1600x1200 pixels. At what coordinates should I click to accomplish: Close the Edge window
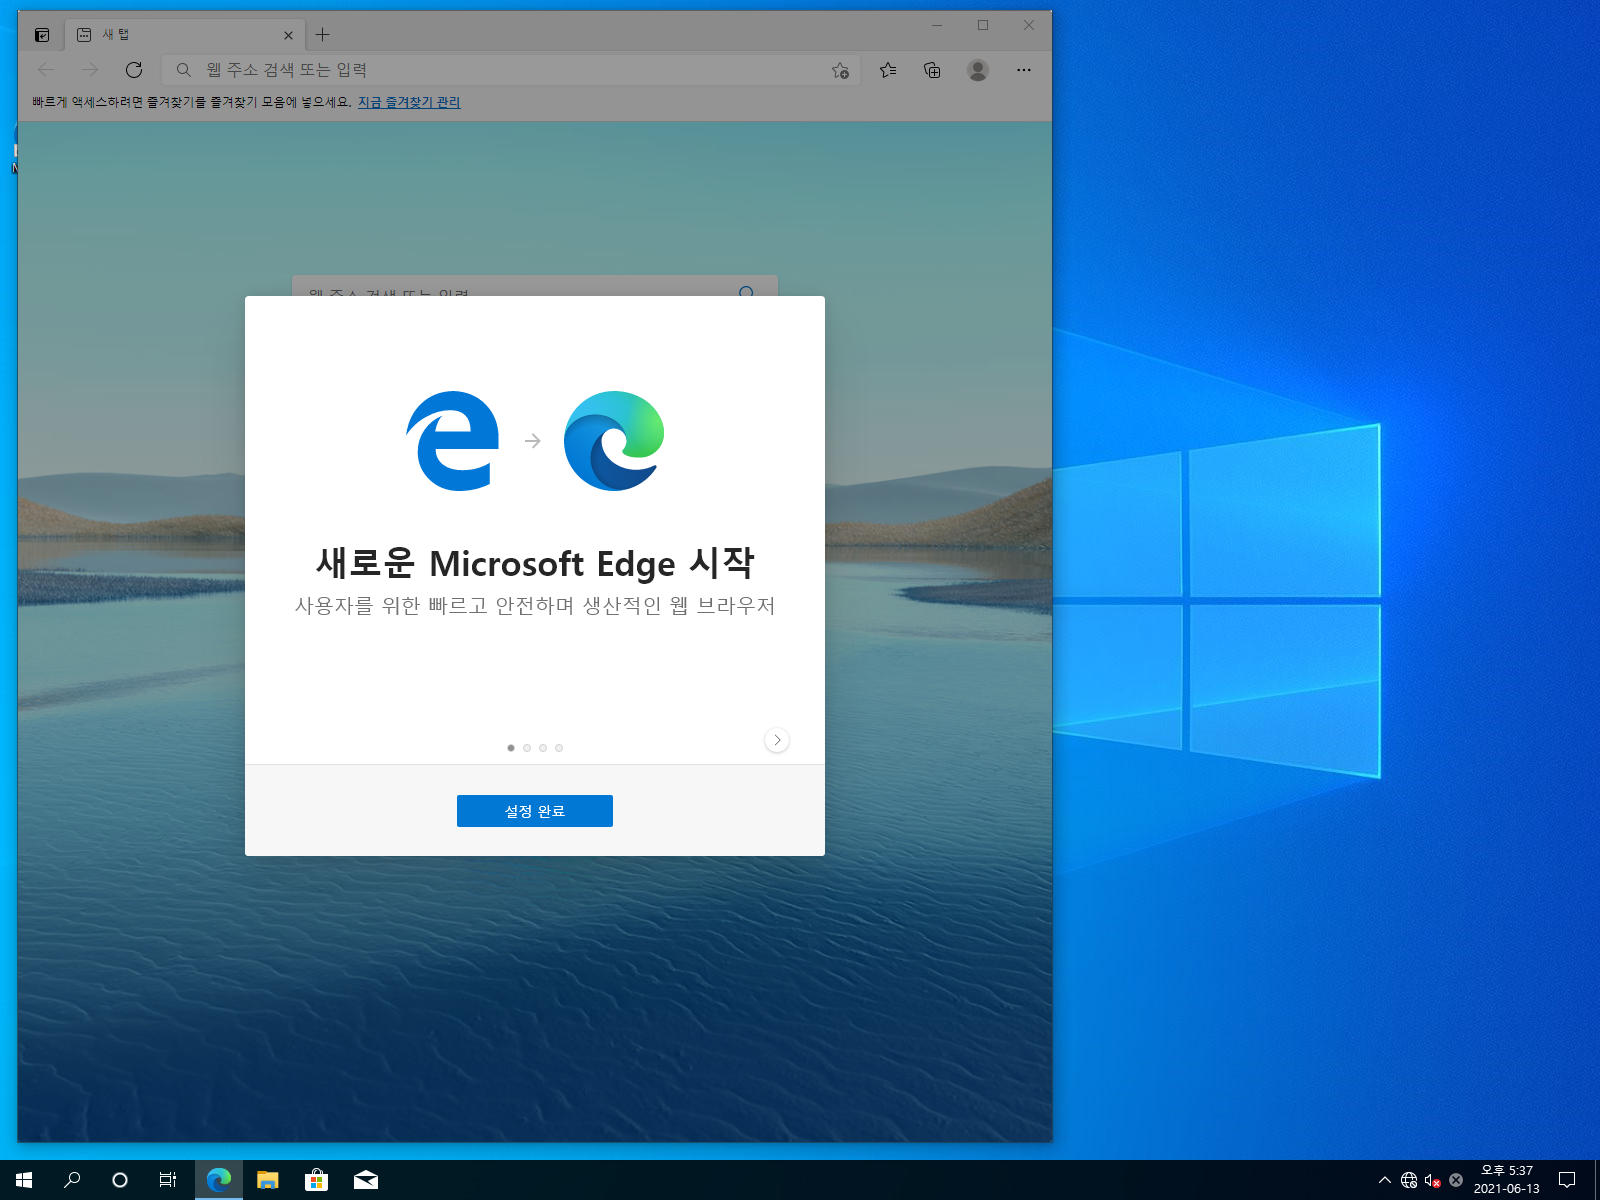click(x=1029, y=26)
